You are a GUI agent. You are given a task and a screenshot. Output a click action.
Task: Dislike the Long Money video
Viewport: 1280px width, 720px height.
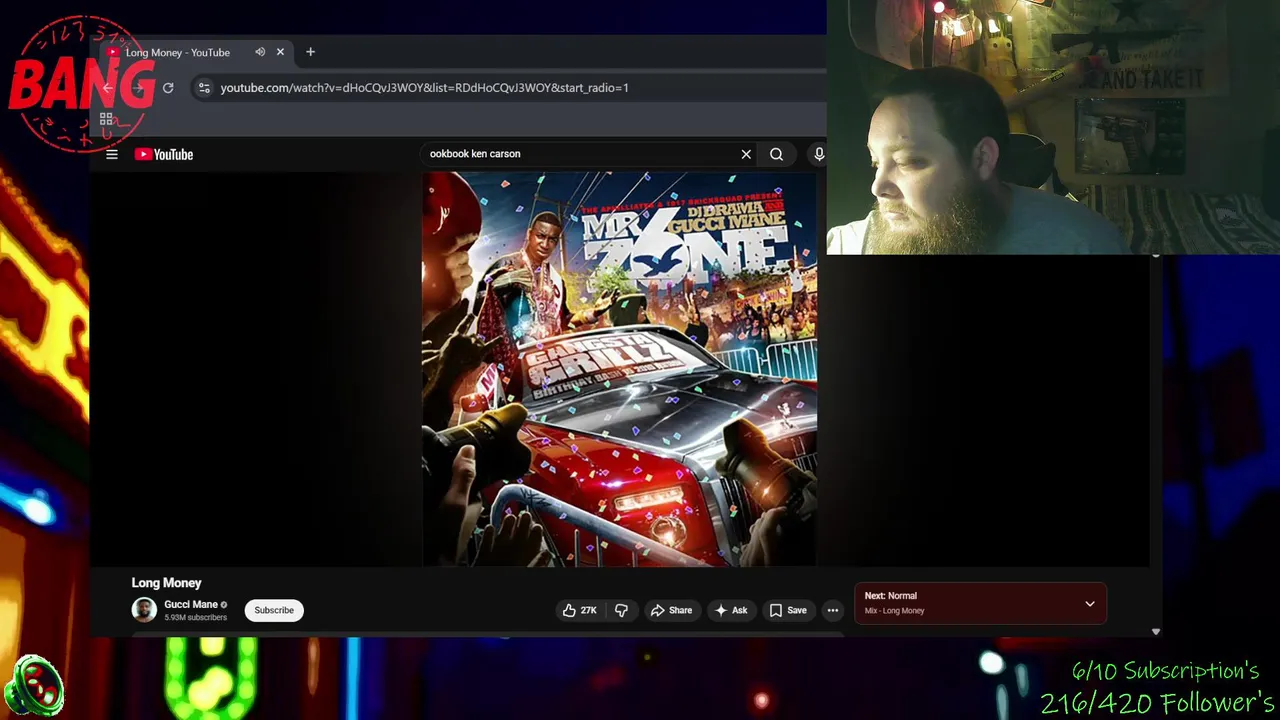point(621,610)
